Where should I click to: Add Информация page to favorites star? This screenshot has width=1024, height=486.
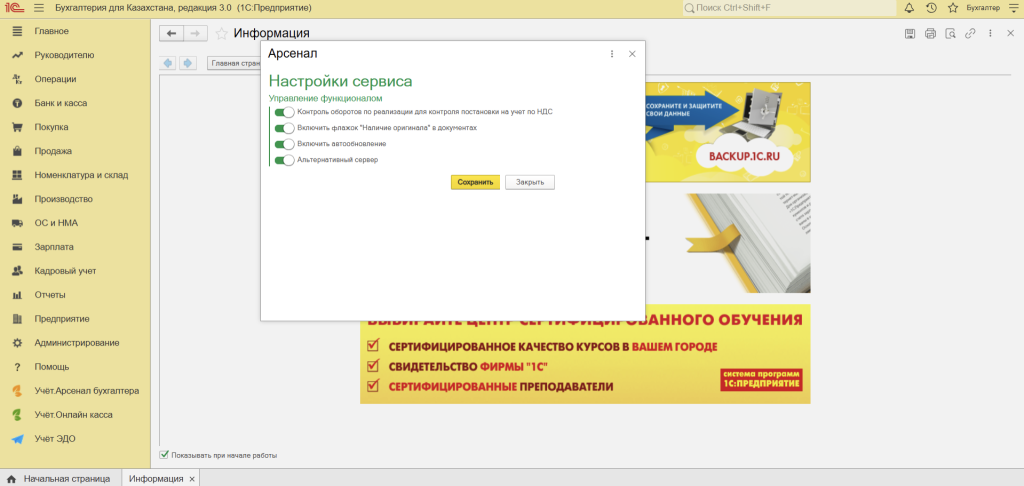click(222, 34)
